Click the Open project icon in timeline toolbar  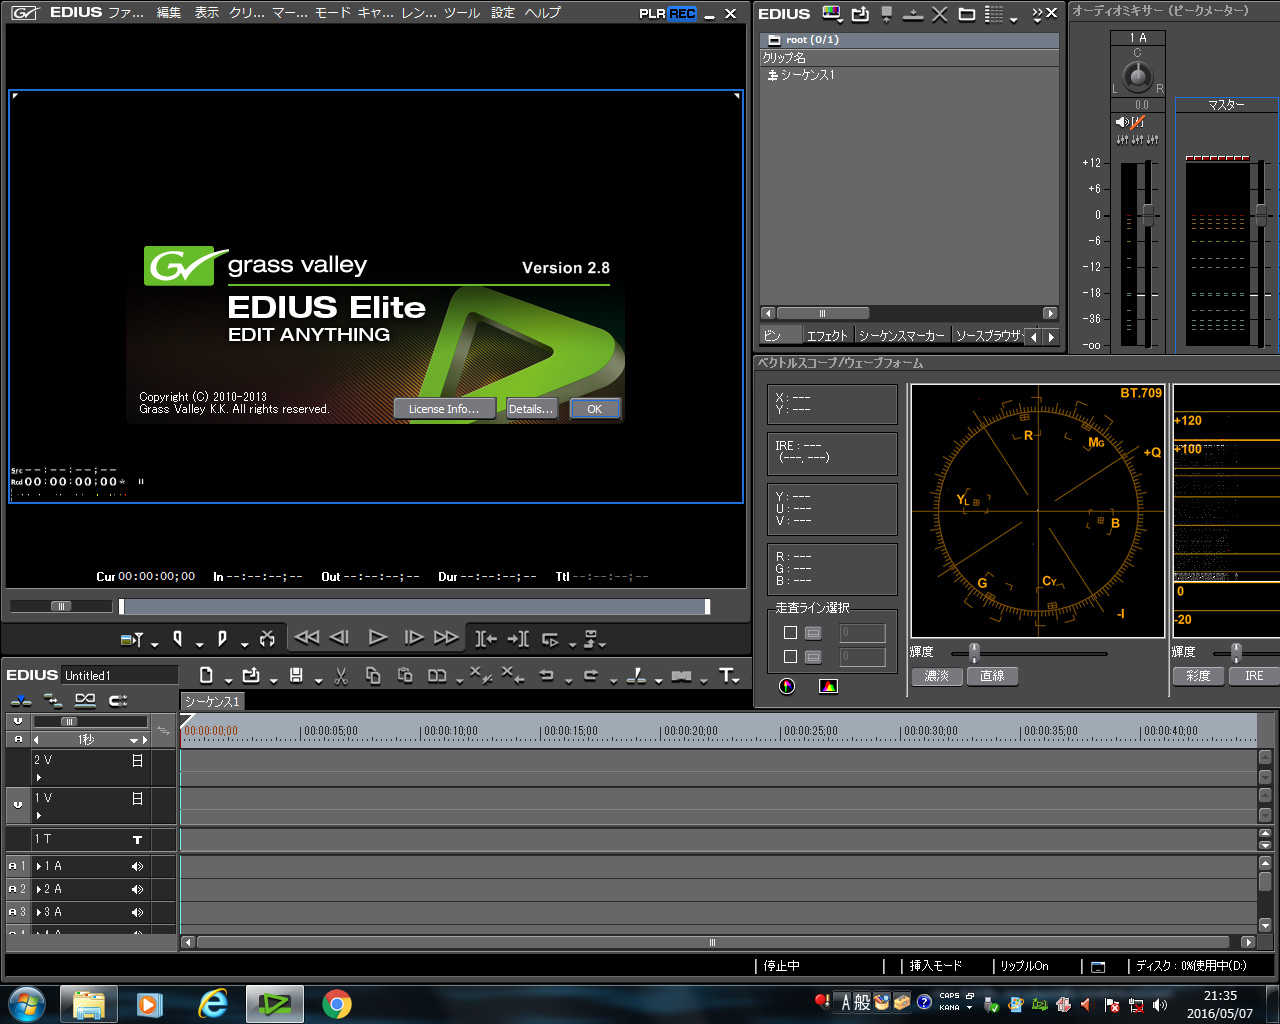(251, 676)
